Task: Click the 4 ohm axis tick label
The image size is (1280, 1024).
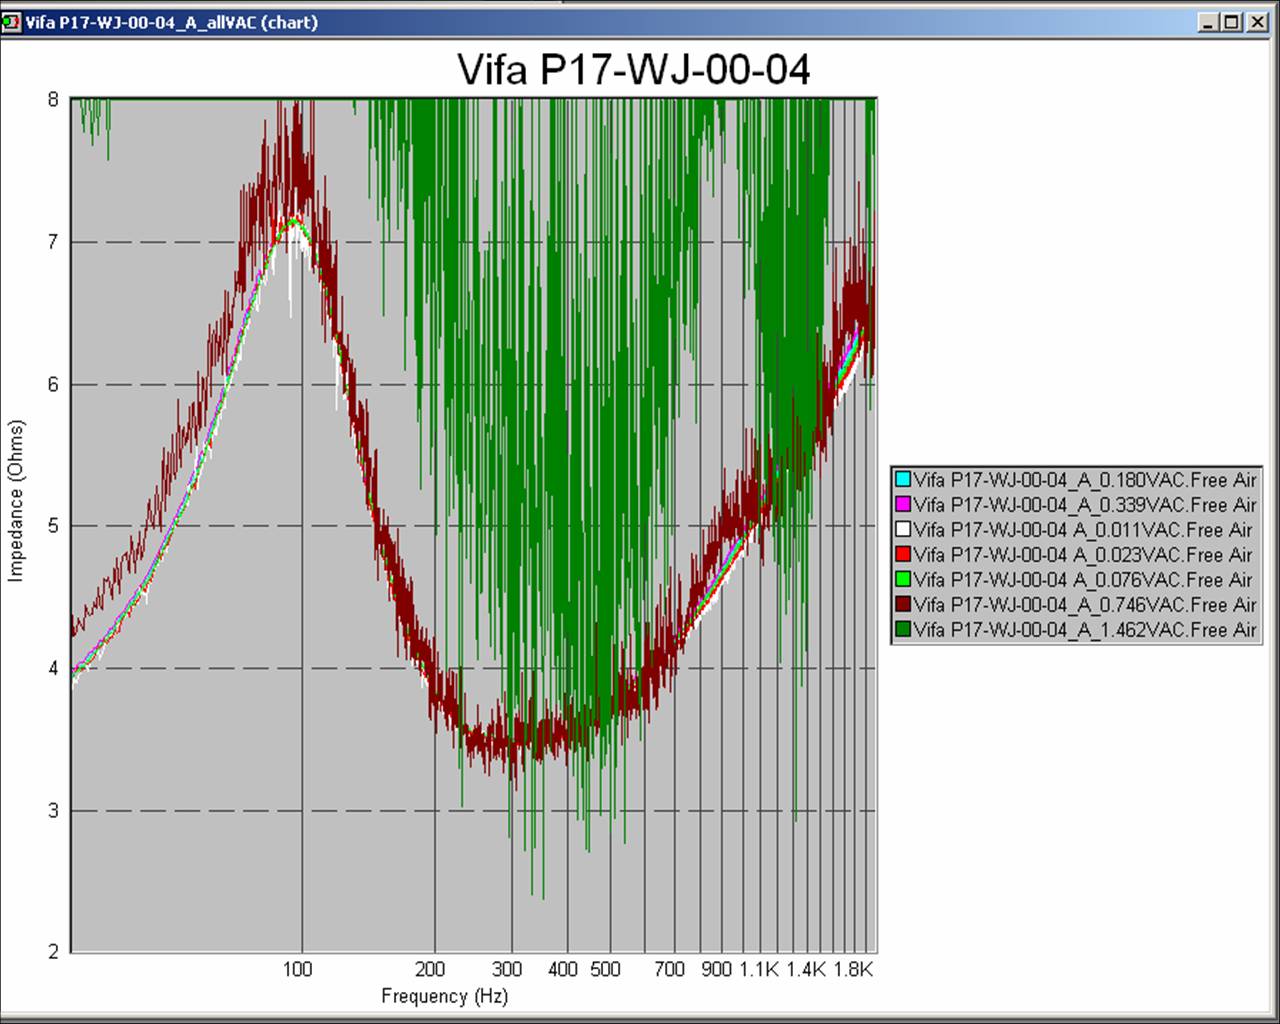Action: [53, 668]
